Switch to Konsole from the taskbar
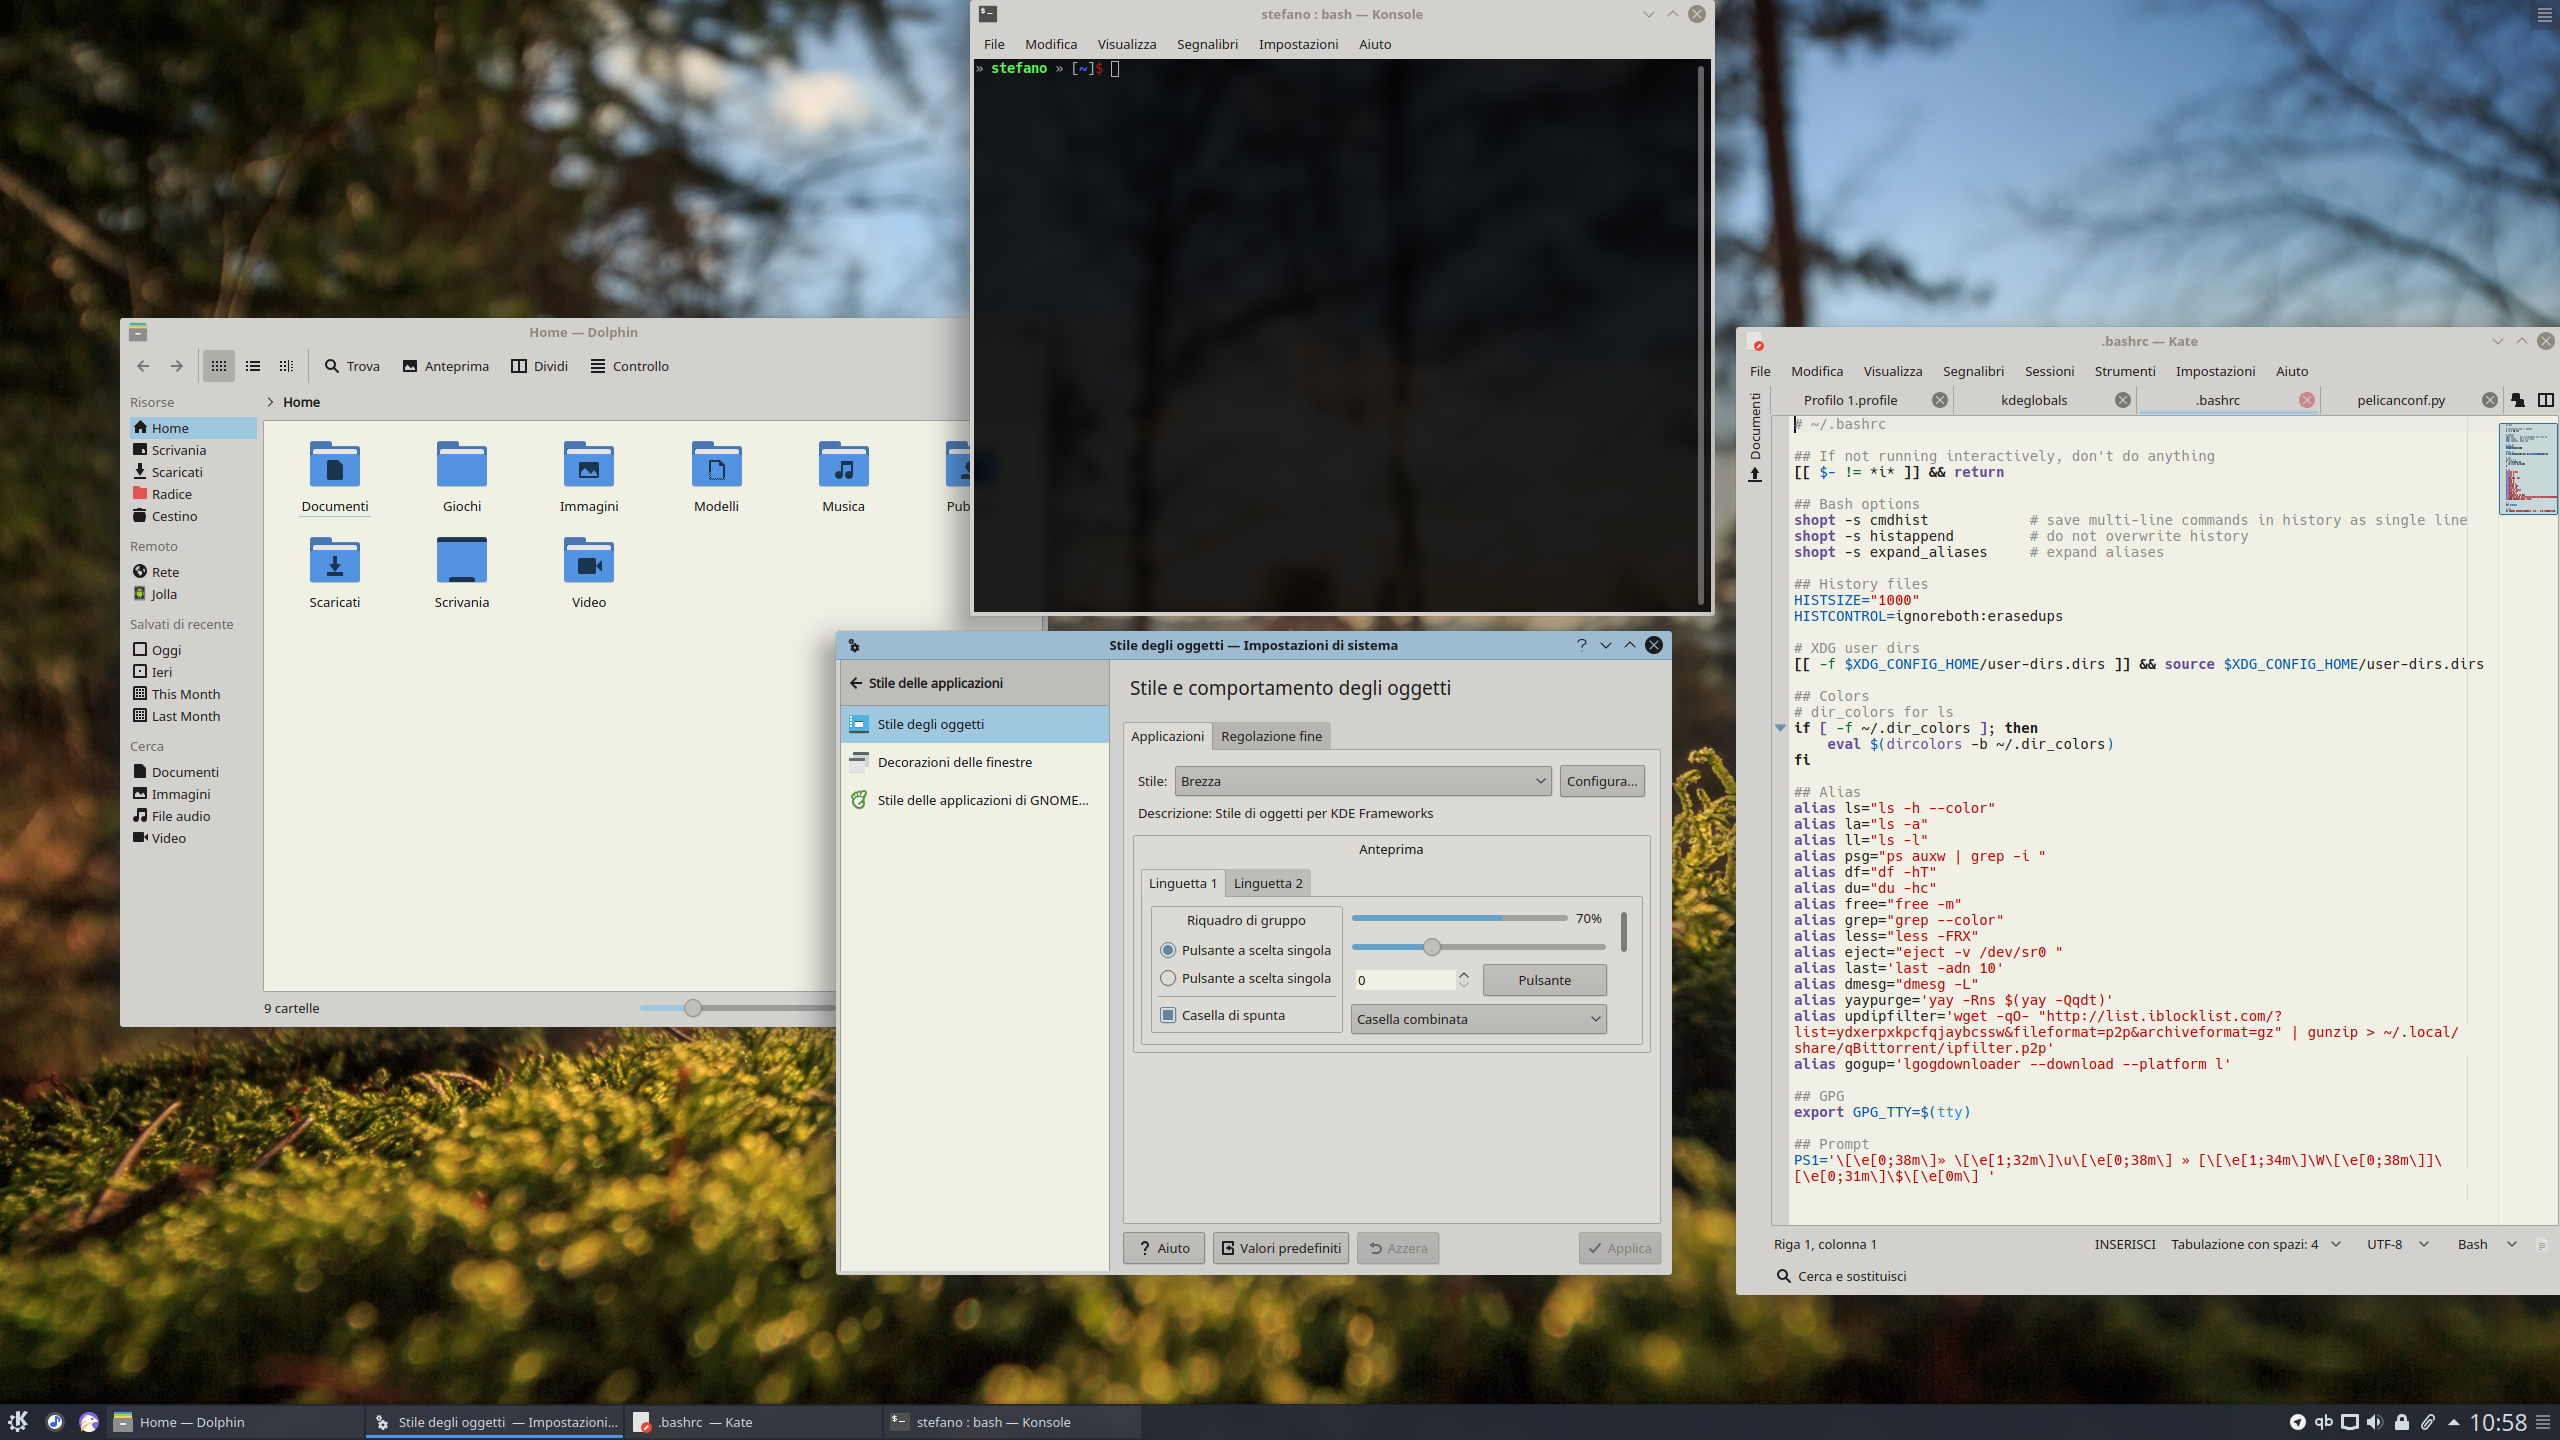 (1012, 1422)
